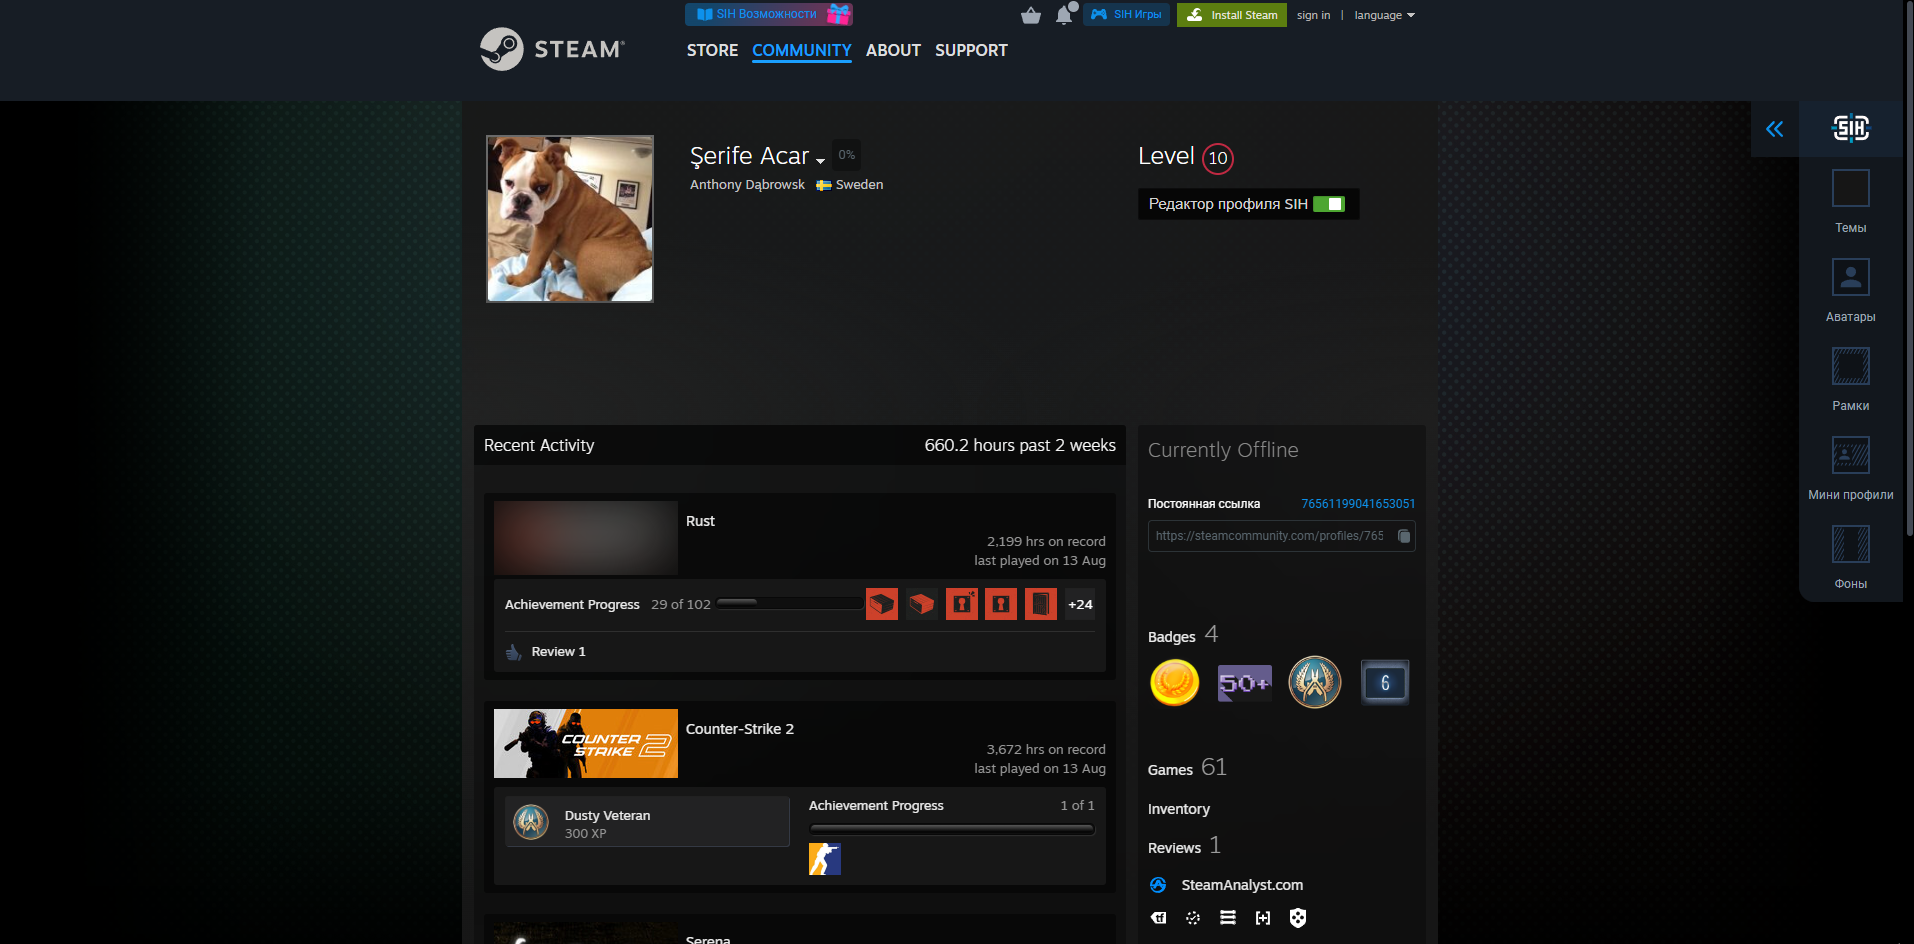
Task: Click the bulldog profile avatar
Action: tap(570, 219)
